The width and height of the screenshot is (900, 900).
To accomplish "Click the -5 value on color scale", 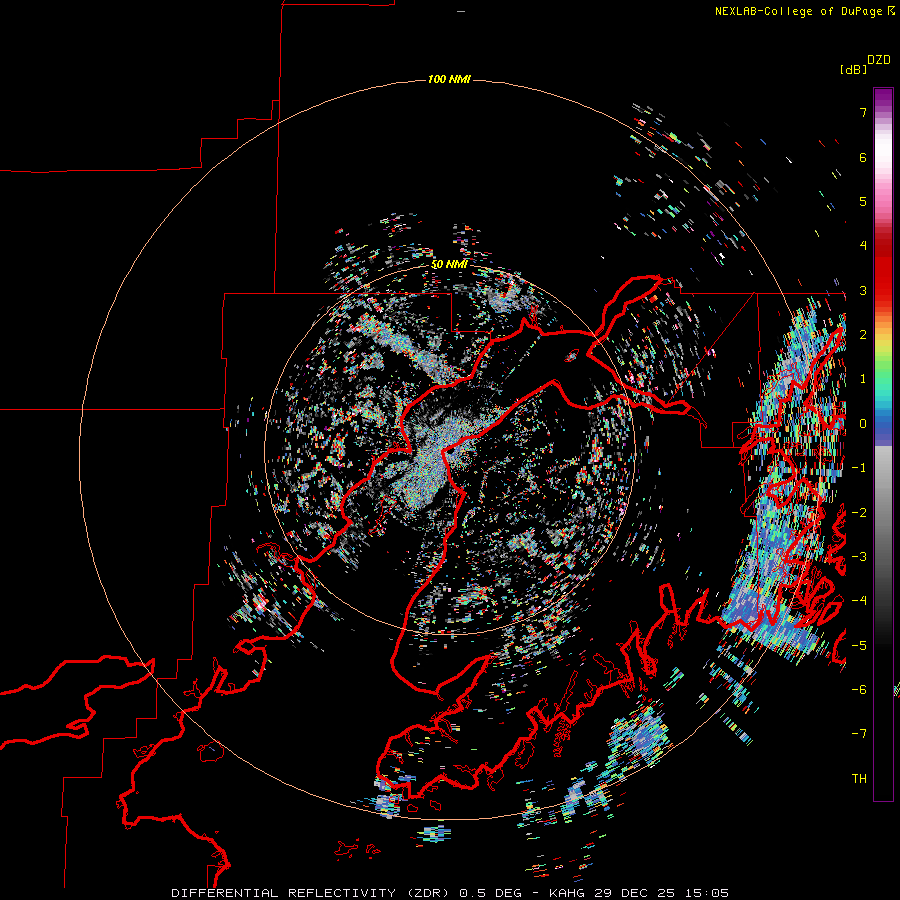I will [x=859, y=646].
